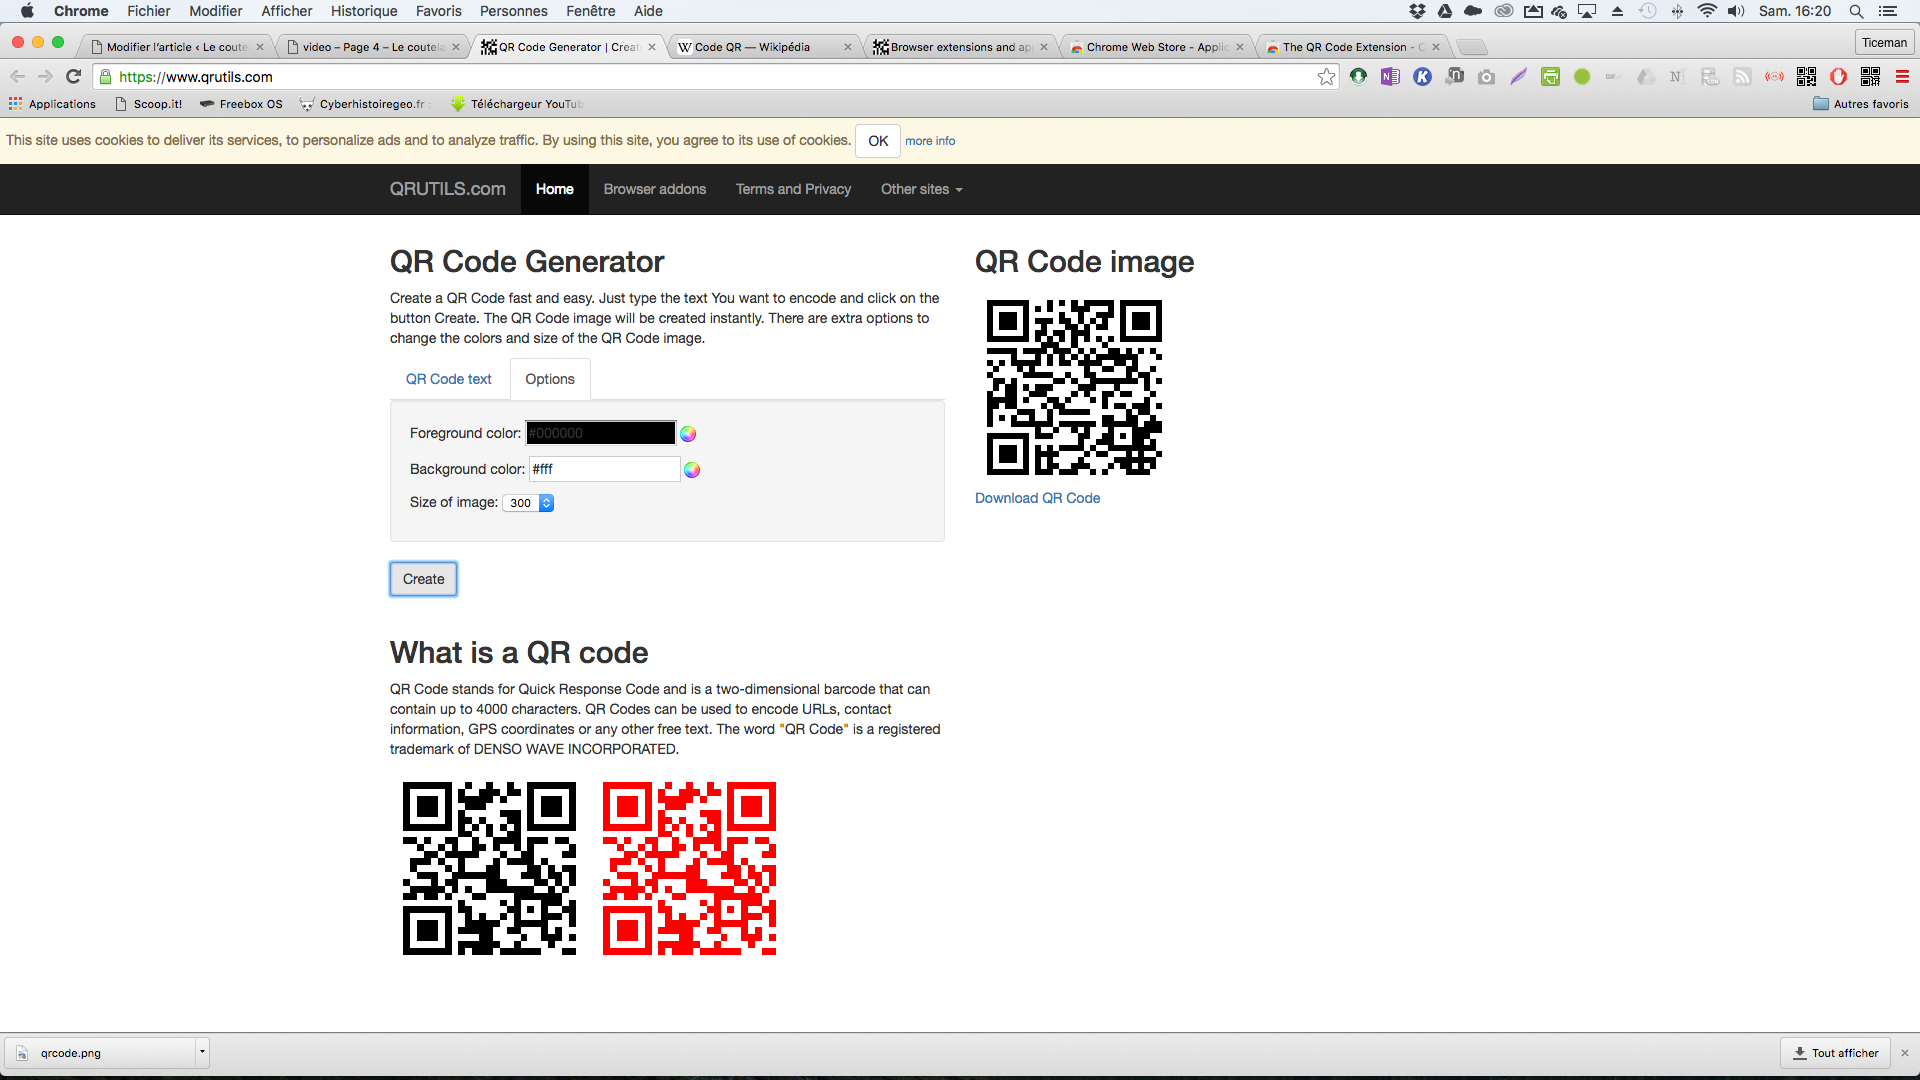Click the purple feather extension icon
Image resolution: width=1920 pixels, height=1080 pixels.
click(x=1518, y=77)
